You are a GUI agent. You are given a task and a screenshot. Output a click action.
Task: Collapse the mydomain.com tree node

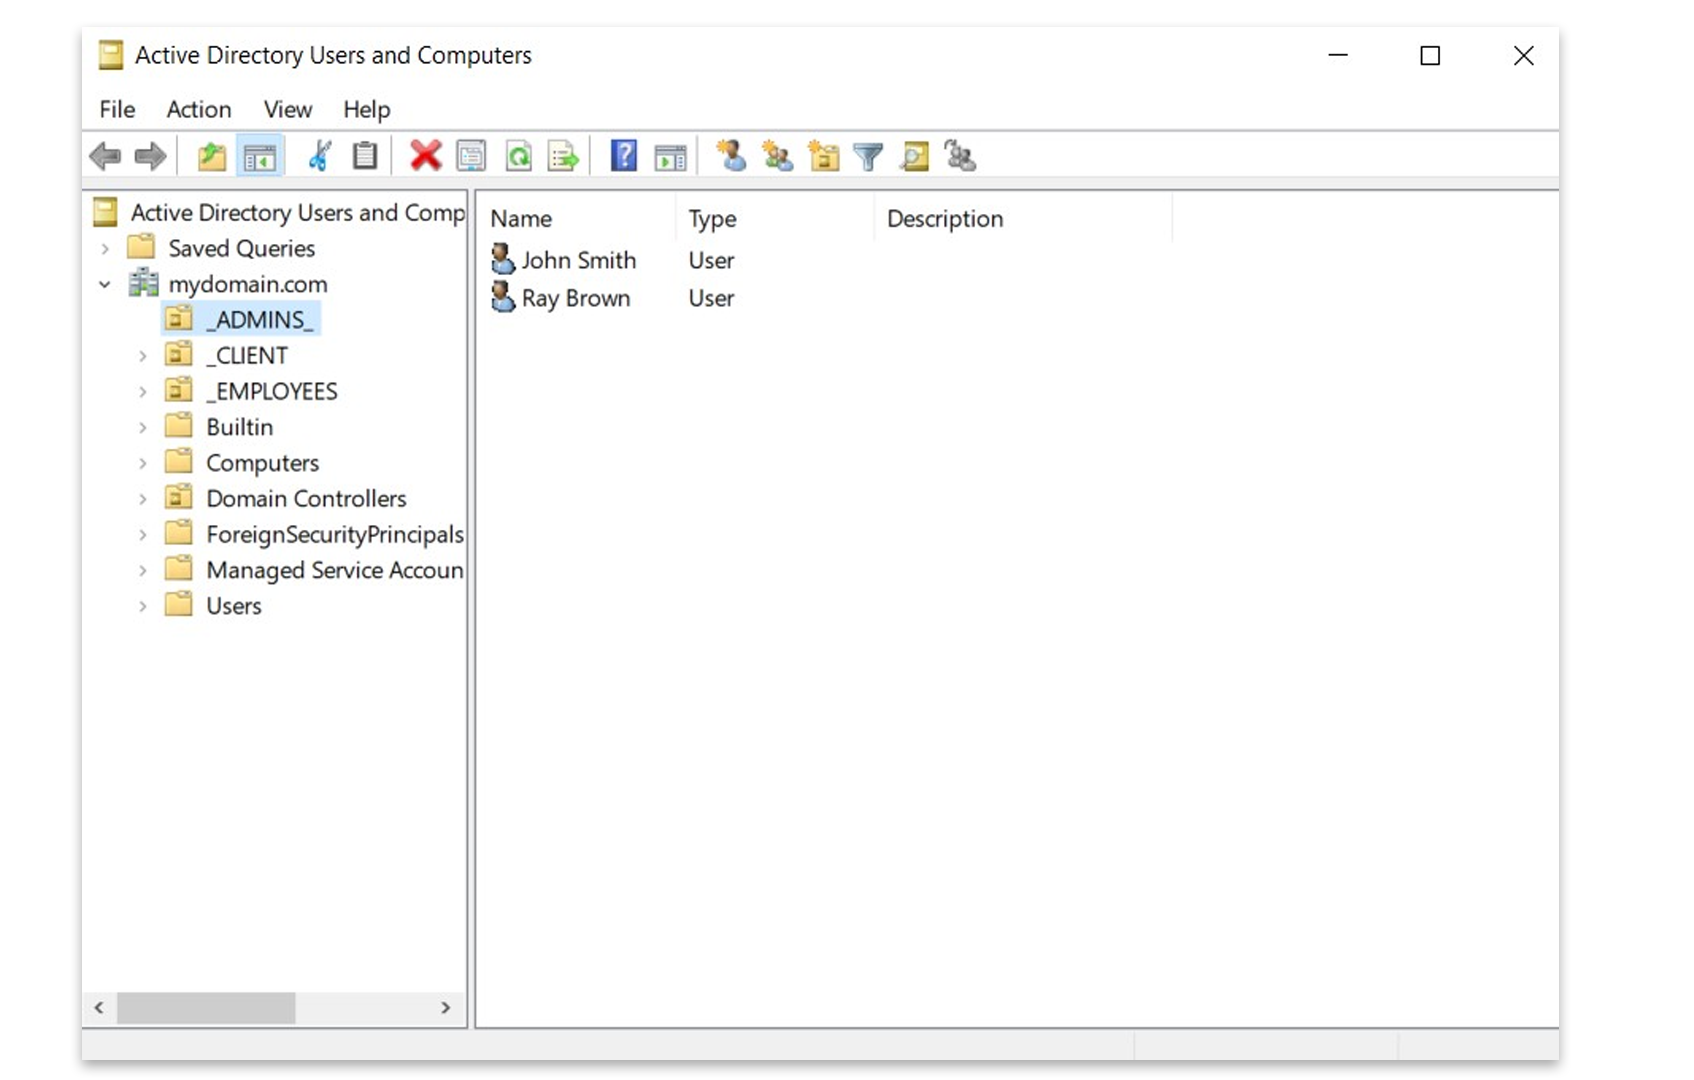click(x=104, y=284)
